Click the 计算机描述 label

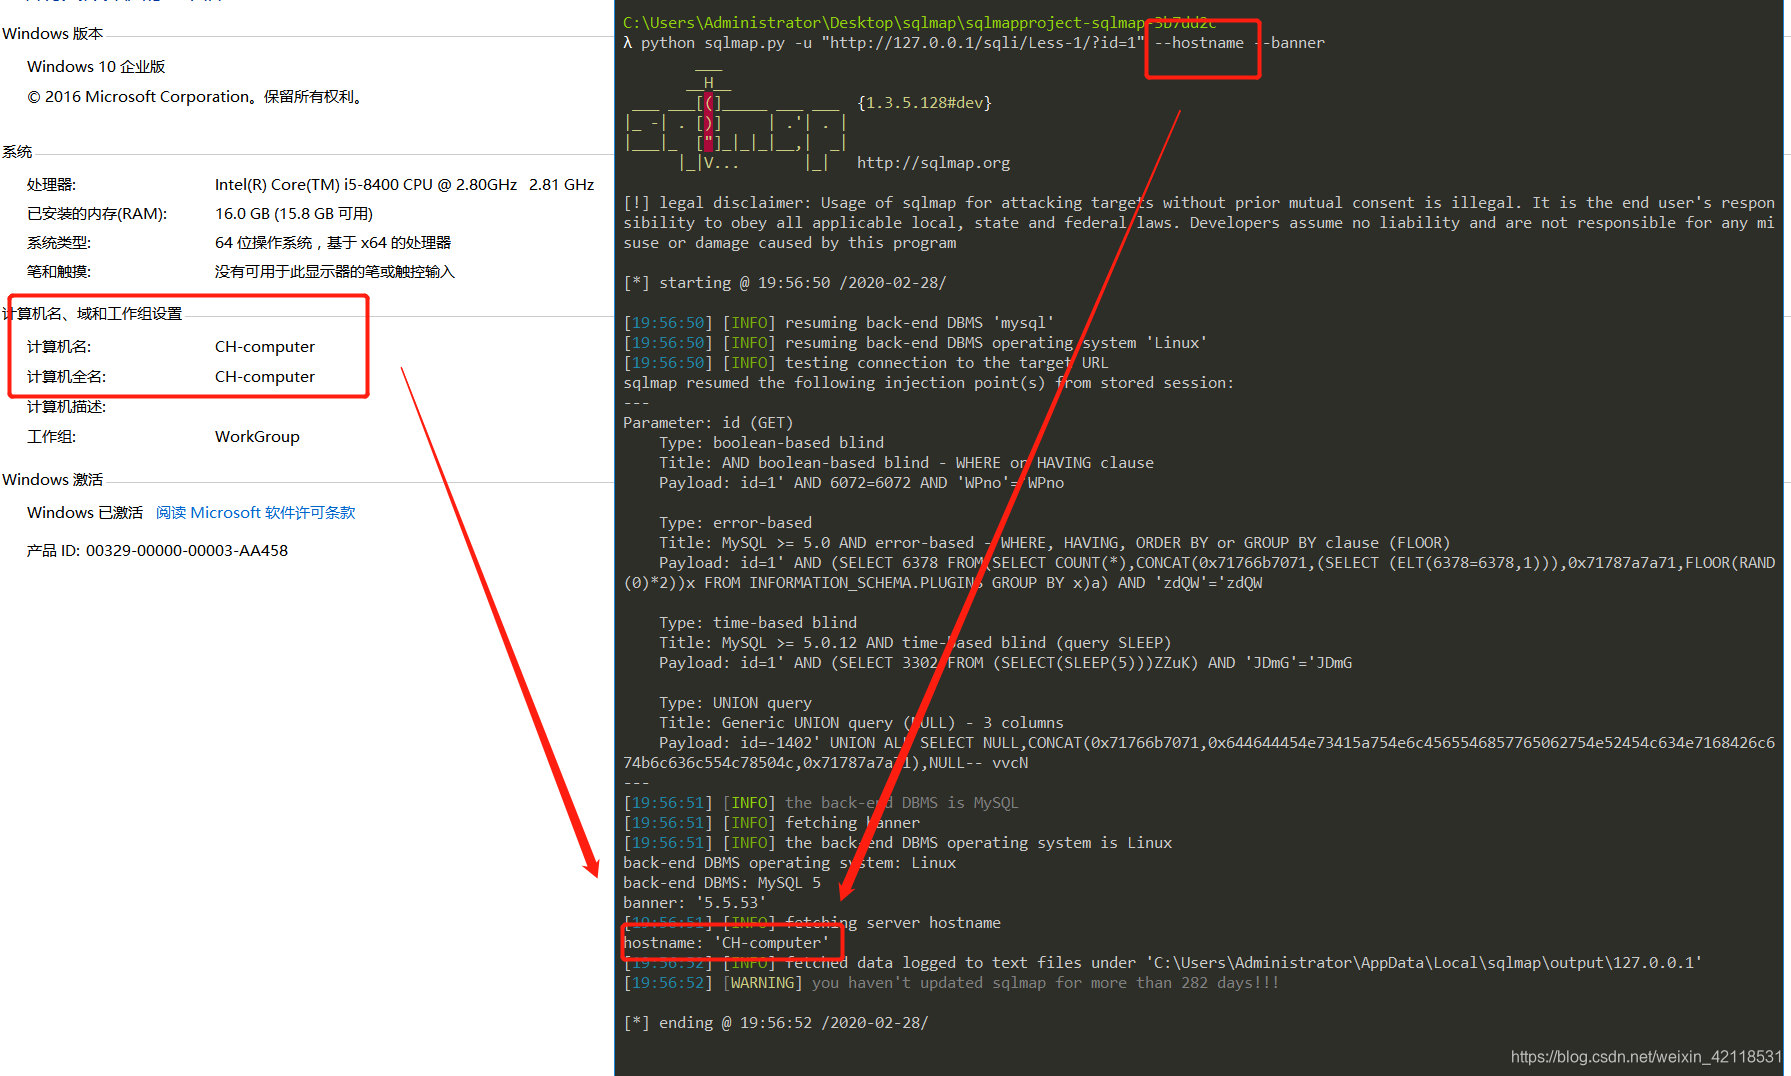66,406
